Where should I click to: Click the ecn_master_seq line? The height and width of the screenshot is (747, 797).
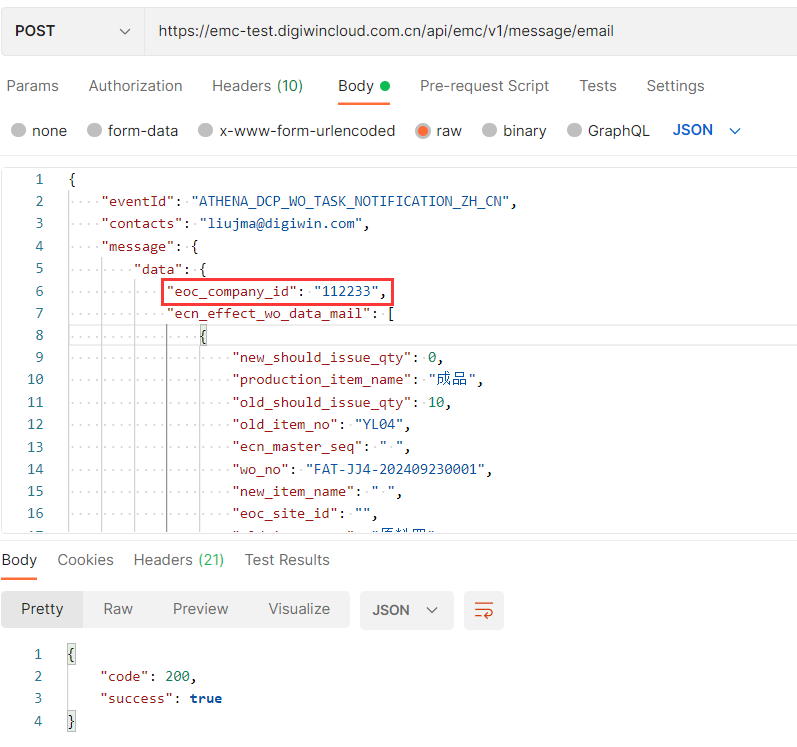click(321, 447)
